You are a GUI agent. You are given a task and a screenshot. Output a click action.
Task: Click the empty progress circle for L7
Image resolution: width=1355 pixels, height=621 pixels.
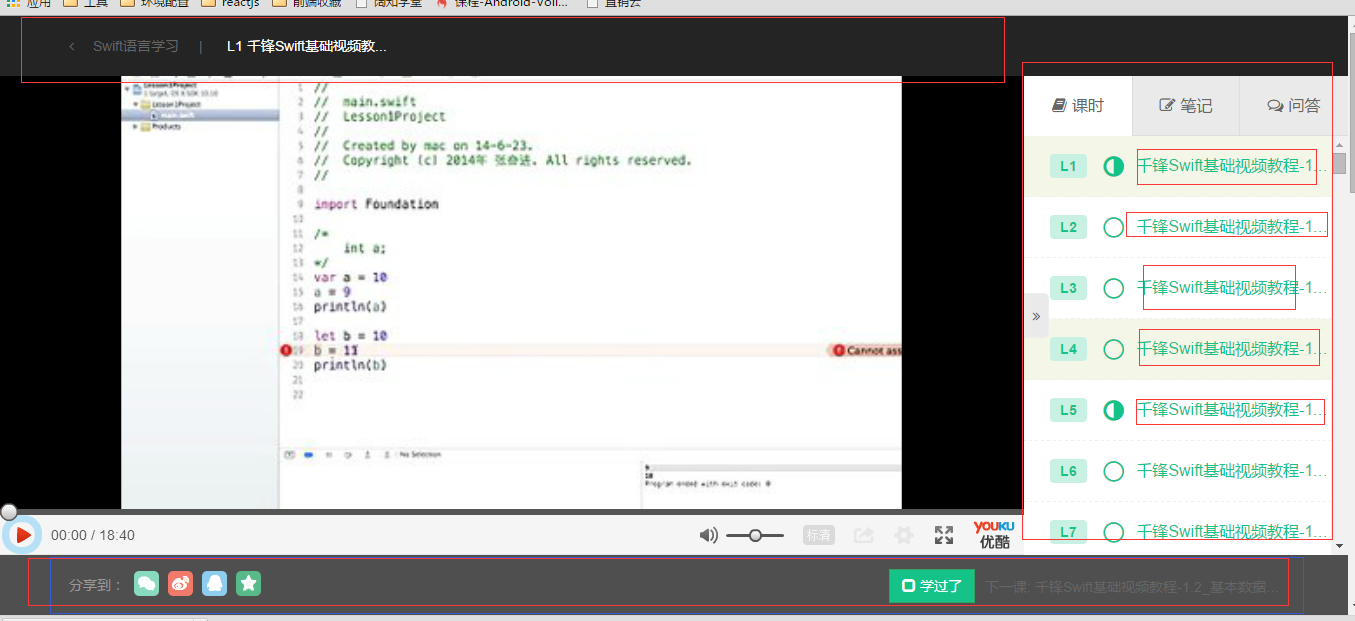(1113, 532)
